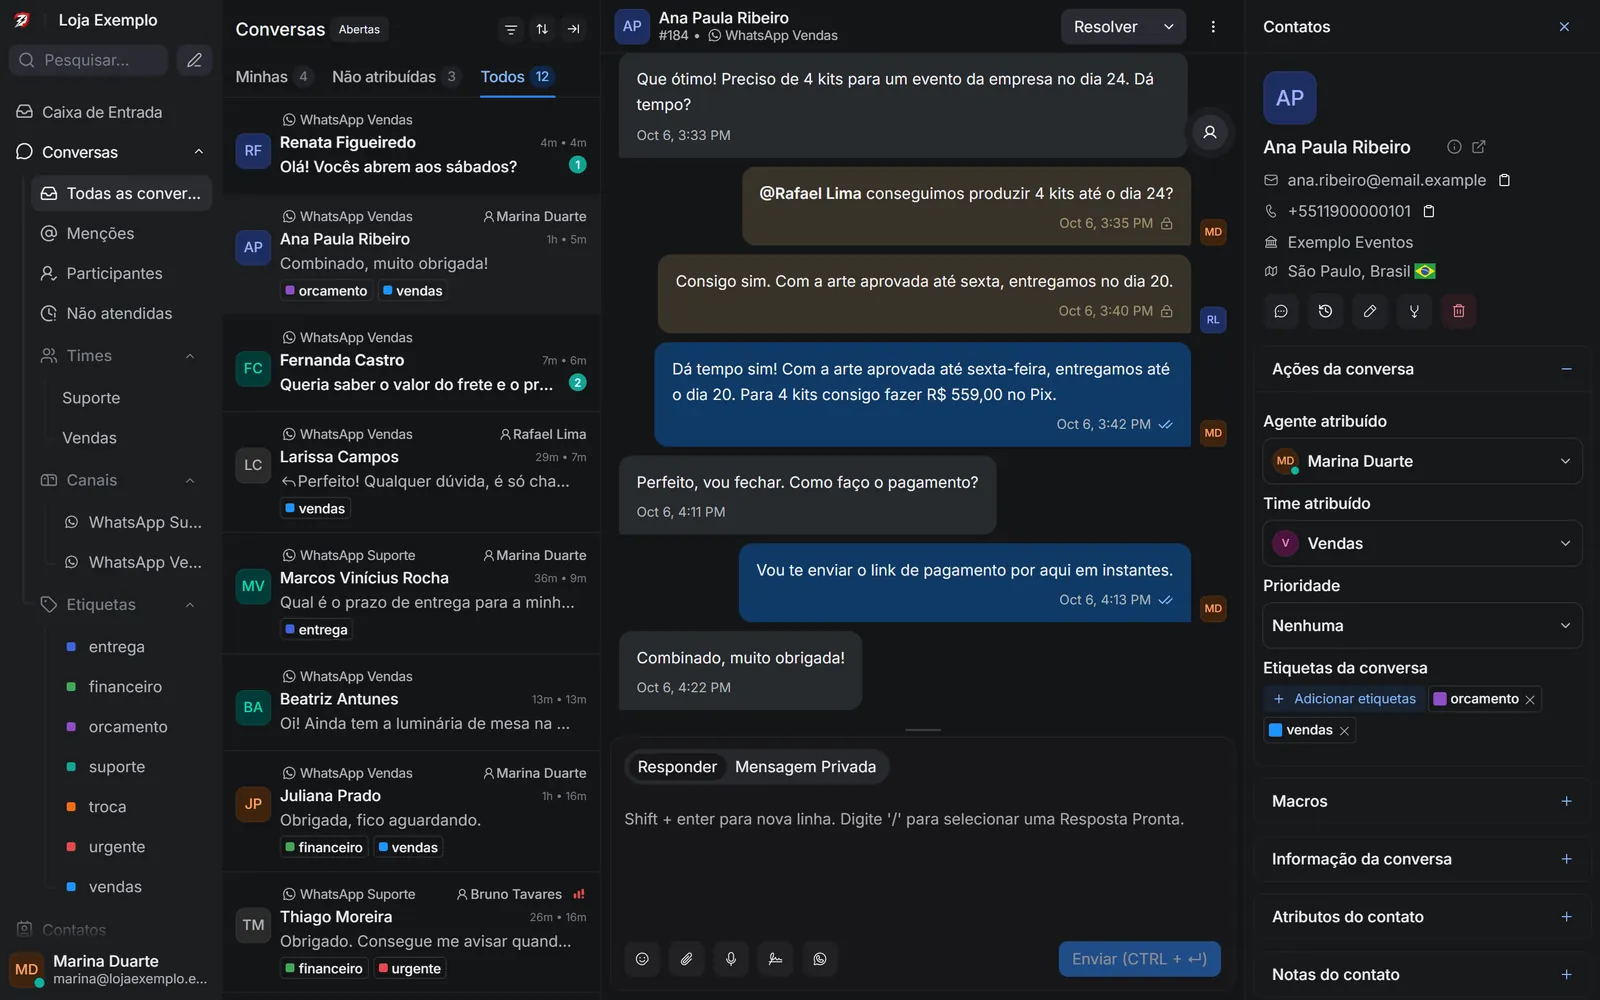
Task: Click the sort conversations arrows icon
Action: point(542,29)
